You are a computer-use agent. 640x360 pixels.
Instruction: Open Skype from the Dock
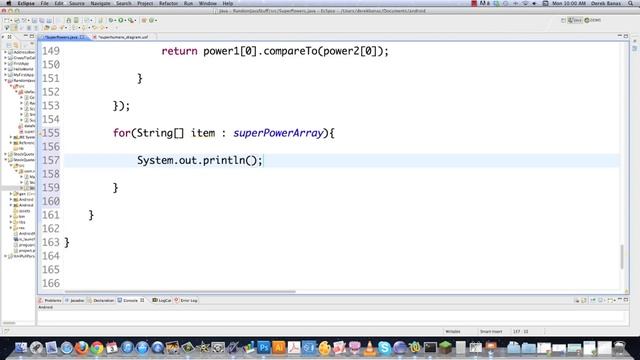coord(384,348)
